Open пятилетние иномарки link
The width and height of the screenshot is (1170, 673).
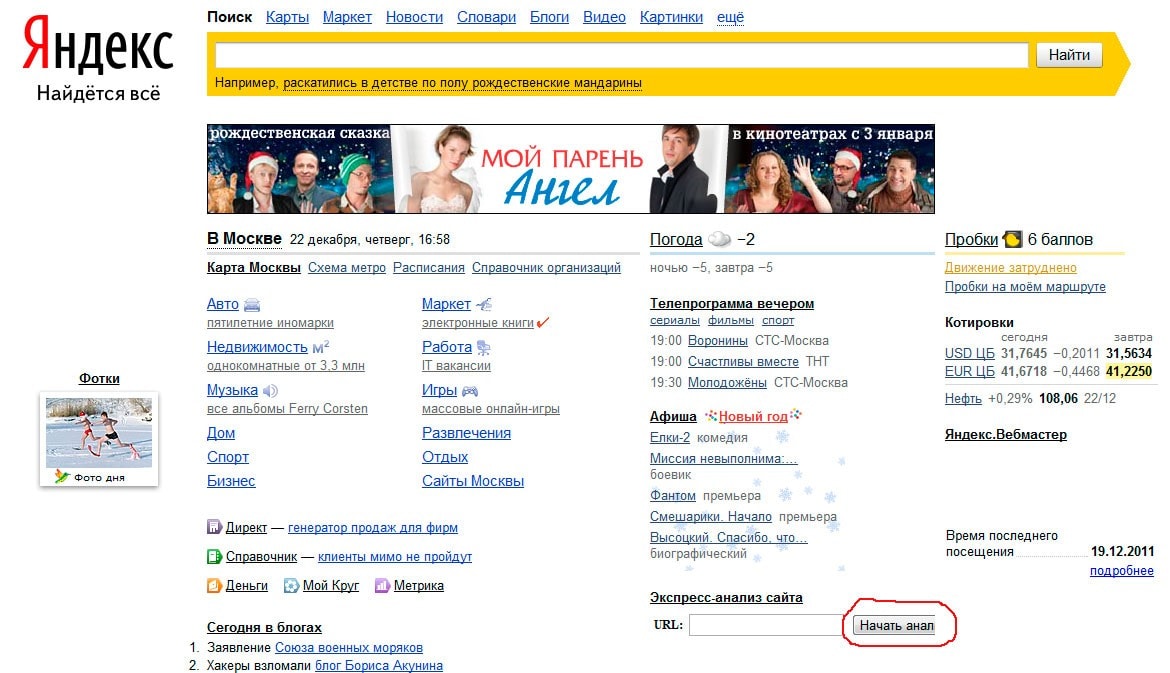(270, 323)
